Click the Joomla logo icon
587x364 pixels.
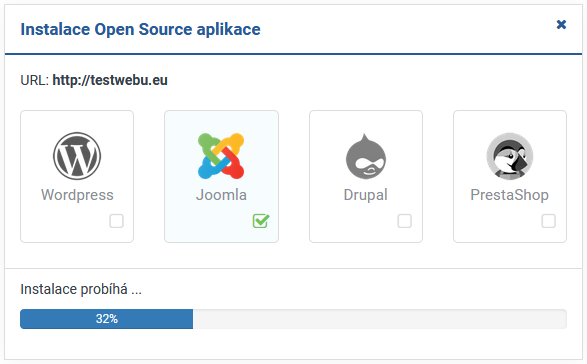coord(221,156)
